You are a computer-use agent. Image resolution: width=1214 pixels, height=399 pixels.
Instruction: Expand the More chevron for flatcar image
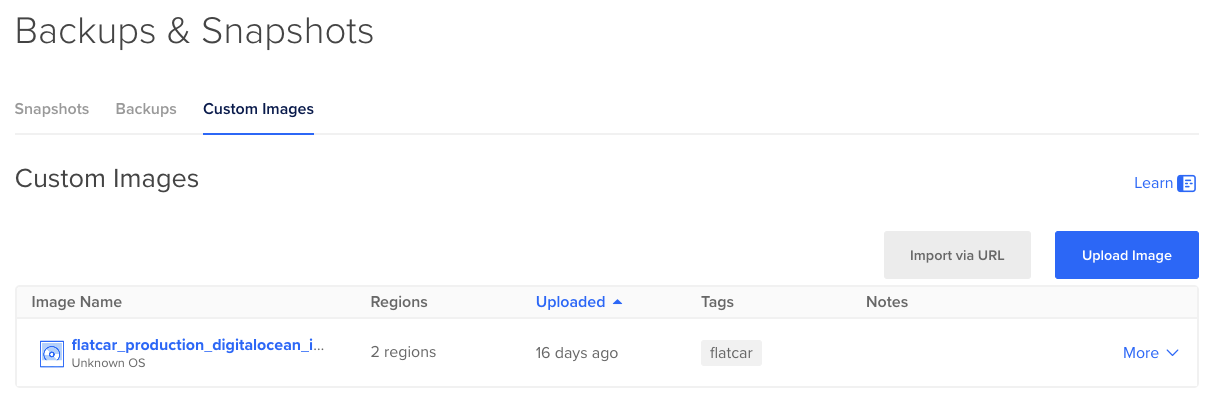coord(1173,353)
